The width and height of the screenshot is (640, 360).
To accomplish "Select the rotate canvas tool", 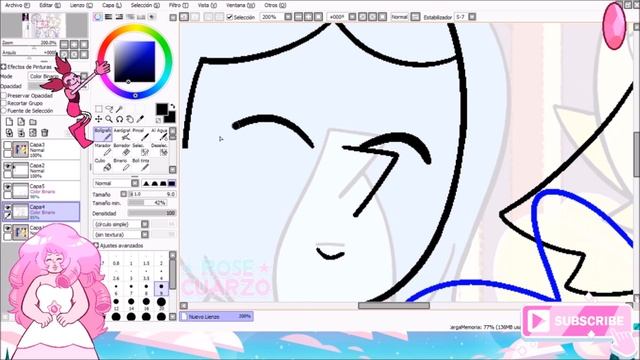I will (x=119, y=119).
